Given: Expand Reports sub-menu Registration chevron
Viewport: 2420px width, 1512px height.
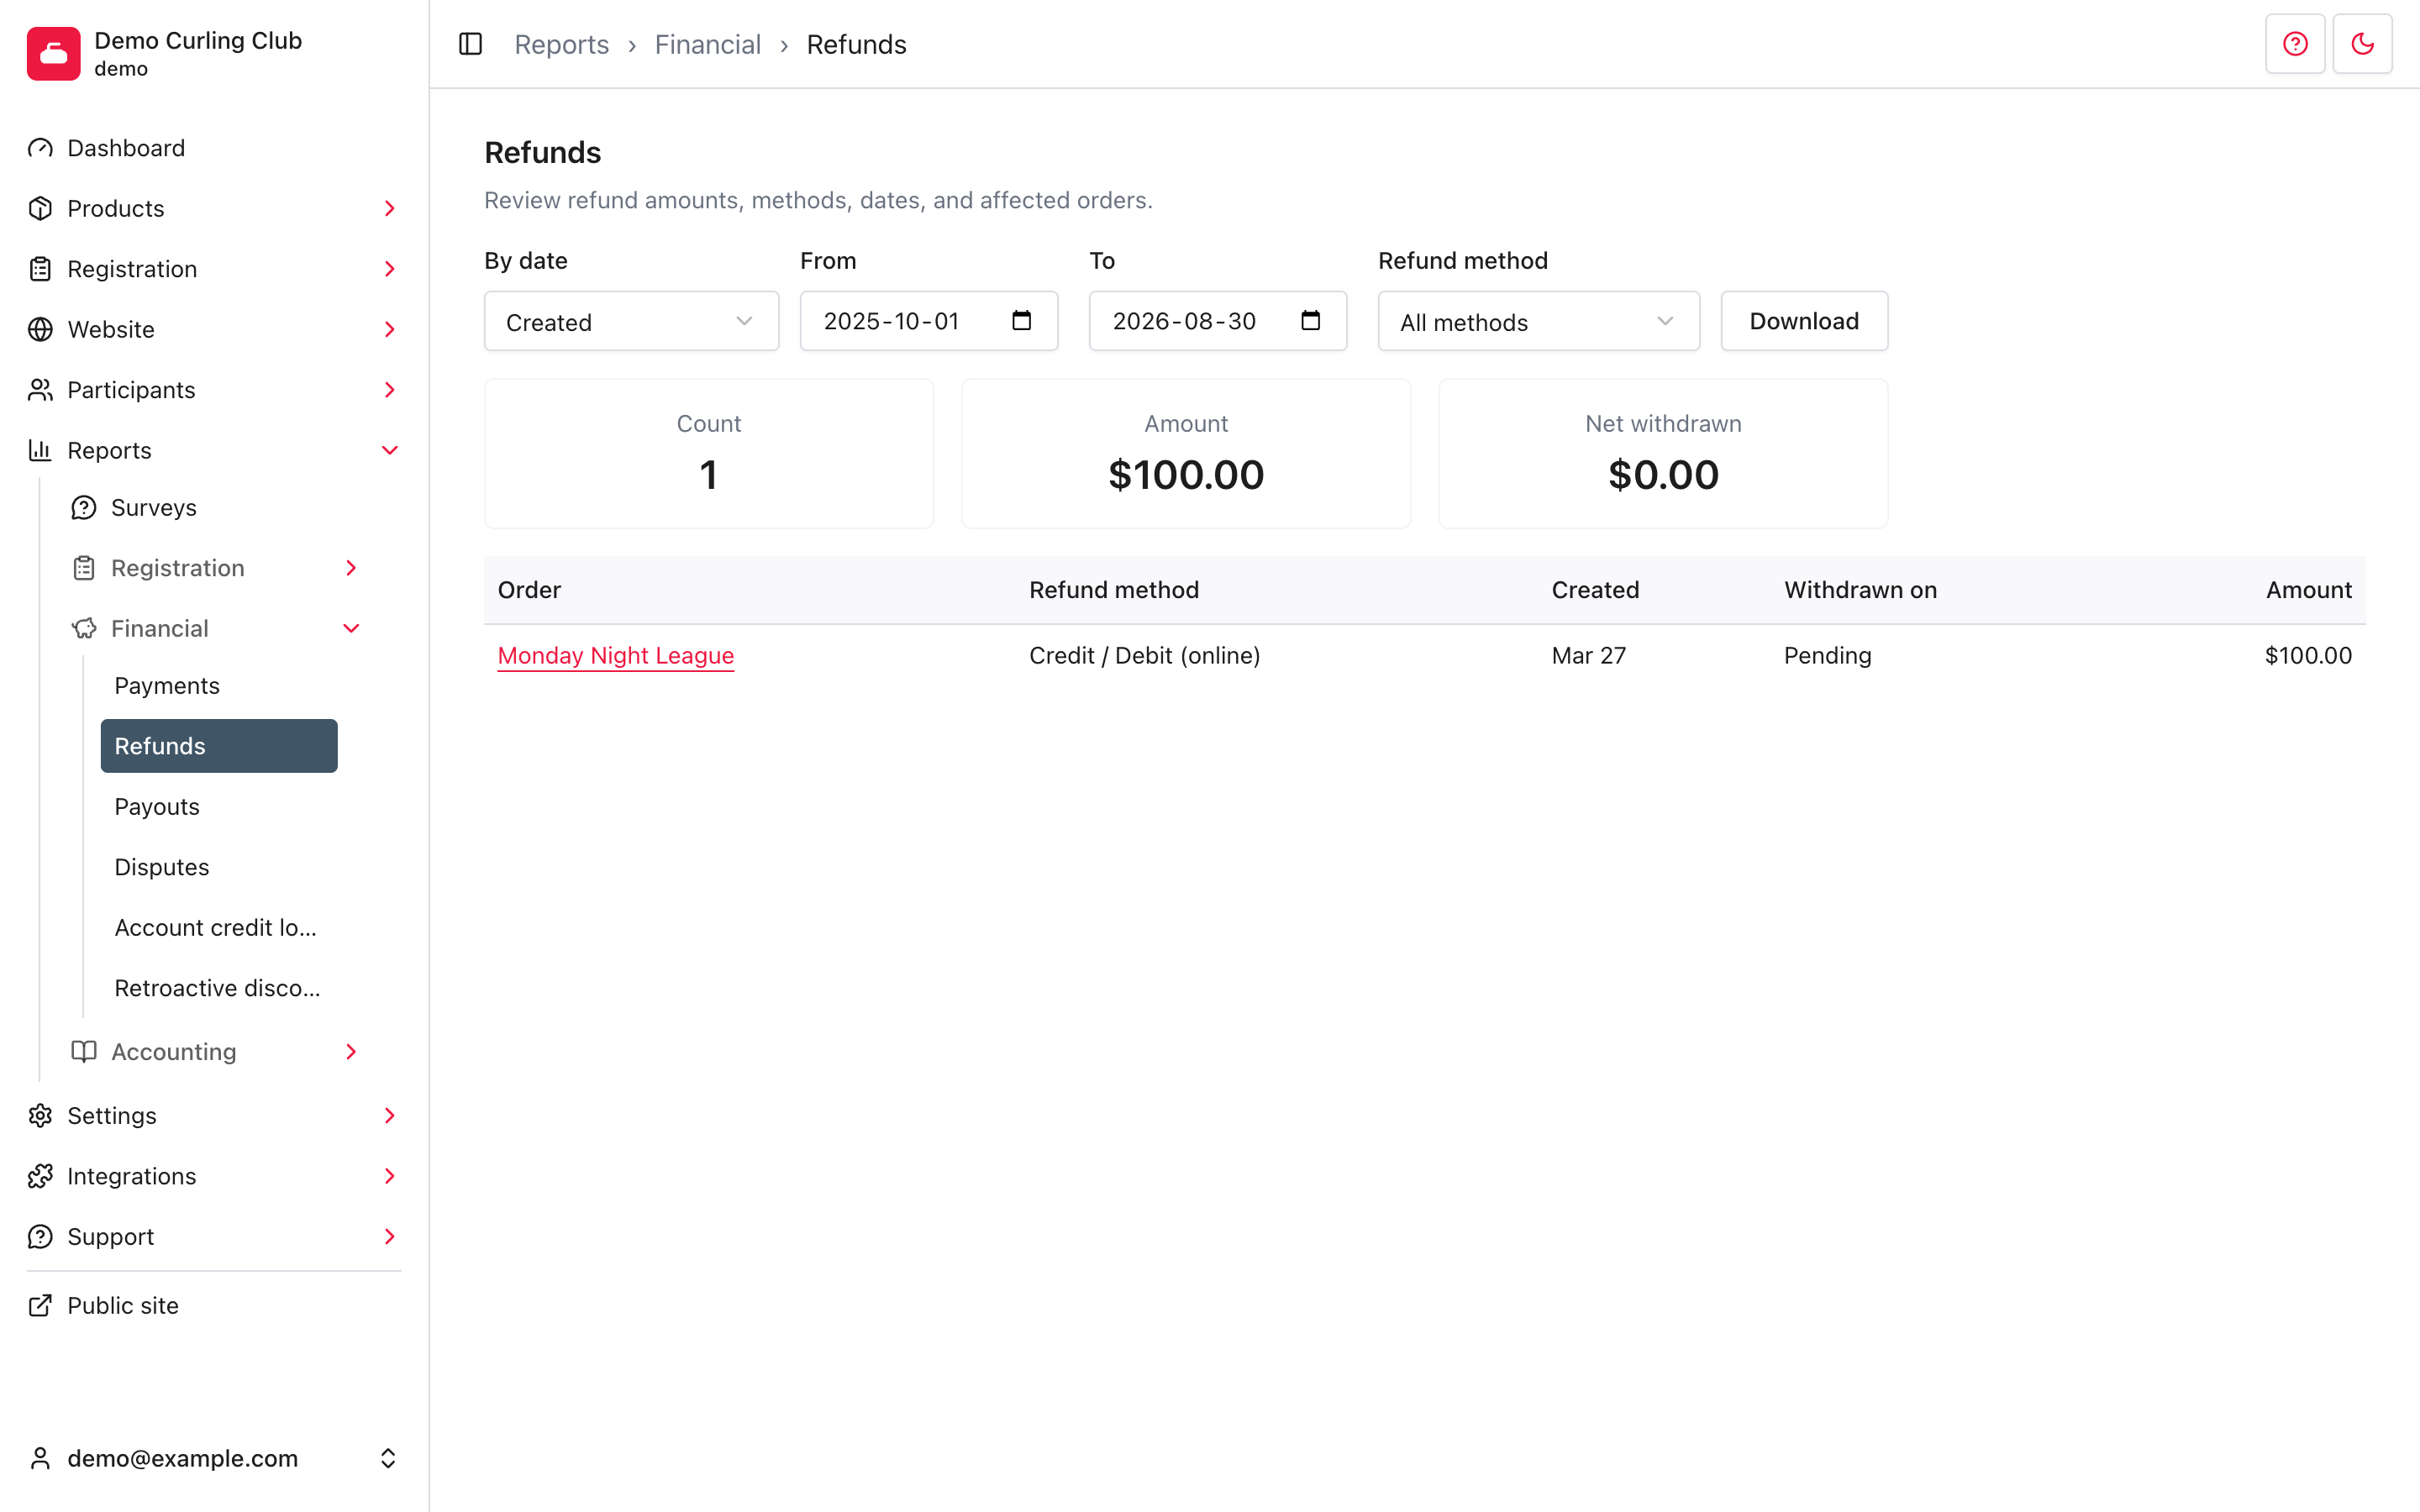Looking at the screenshot, I should pos(351,568).
